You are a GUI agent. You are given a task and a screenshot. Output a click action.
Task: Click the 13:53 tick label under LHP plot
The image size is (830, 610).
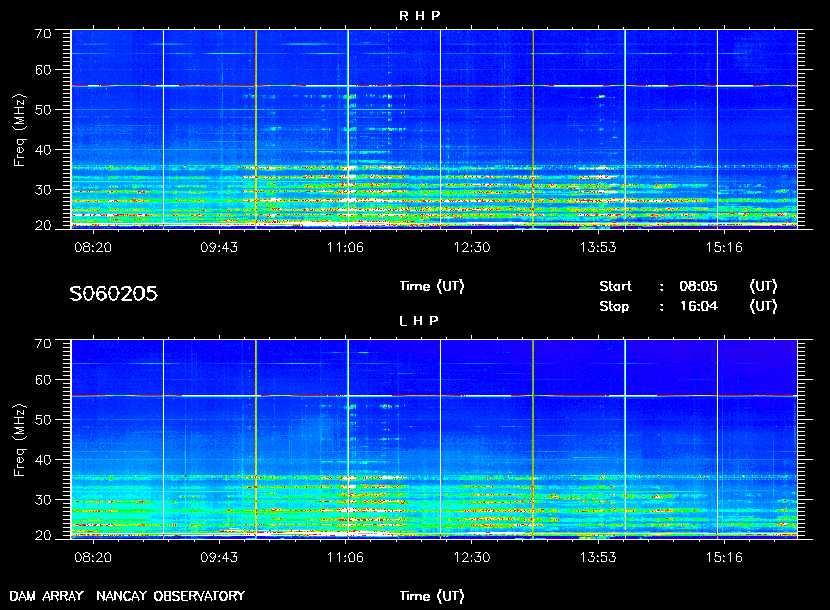598,558
